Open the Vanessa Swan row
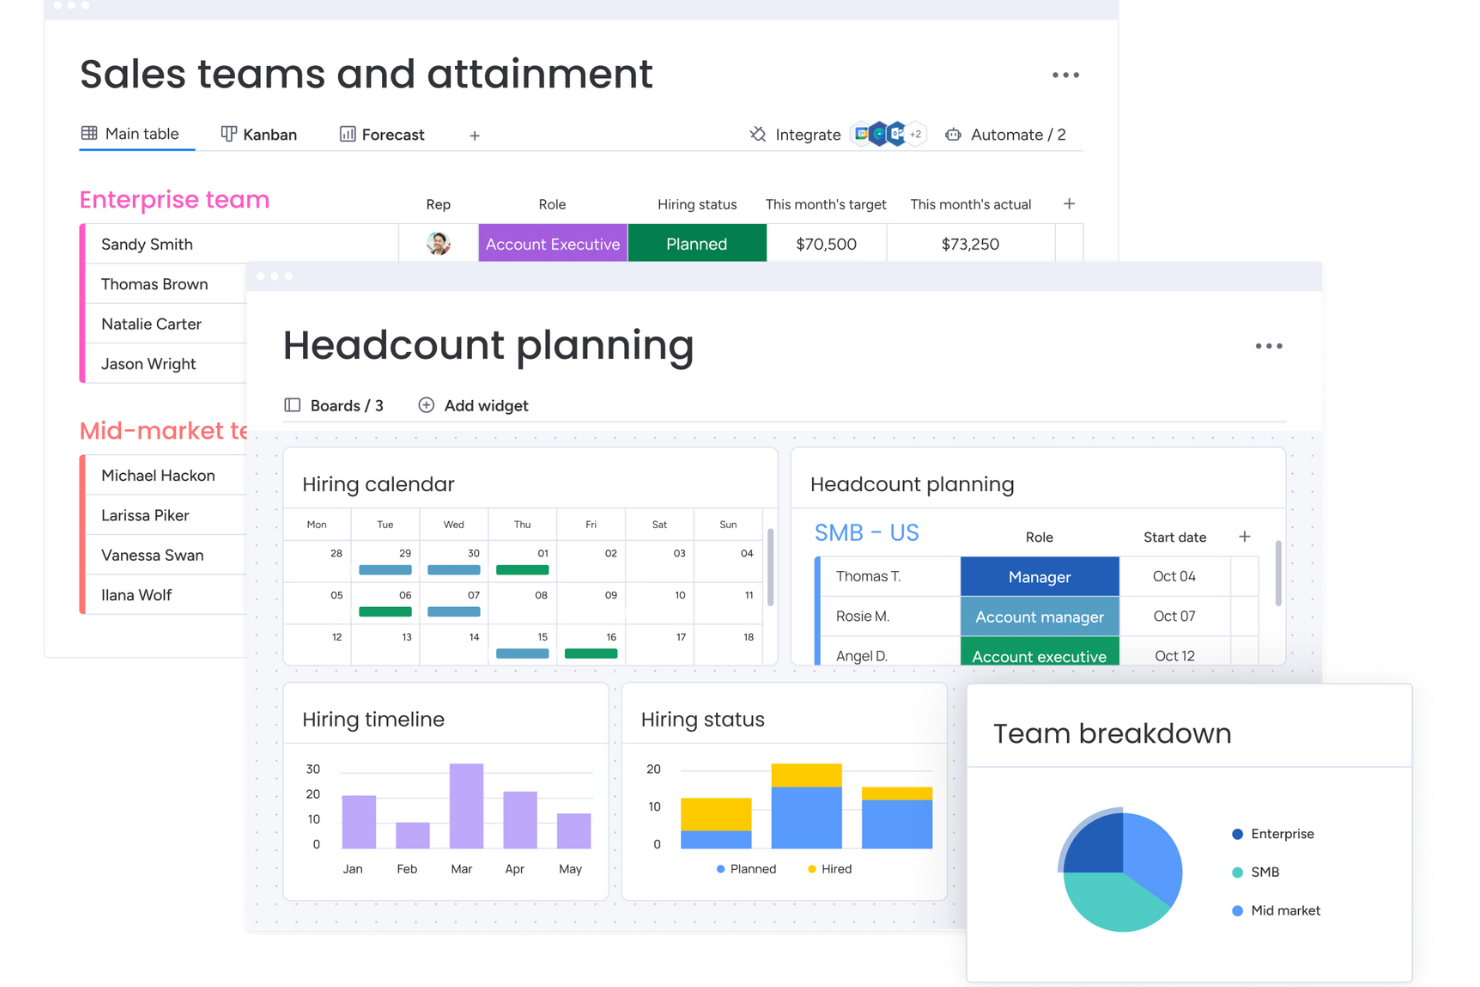 point(166,555)
